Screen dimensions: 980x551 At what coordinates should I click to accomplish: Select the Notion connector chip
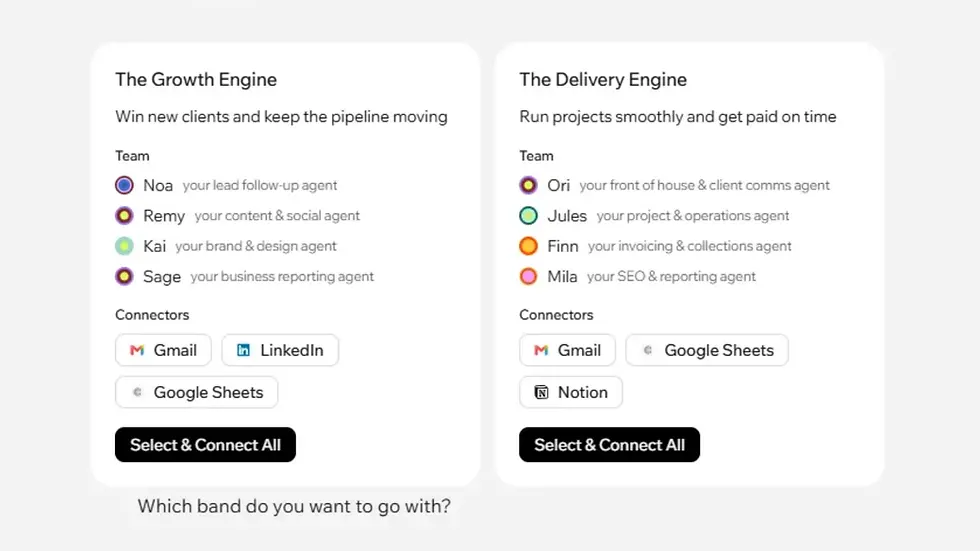click(571, 392)
